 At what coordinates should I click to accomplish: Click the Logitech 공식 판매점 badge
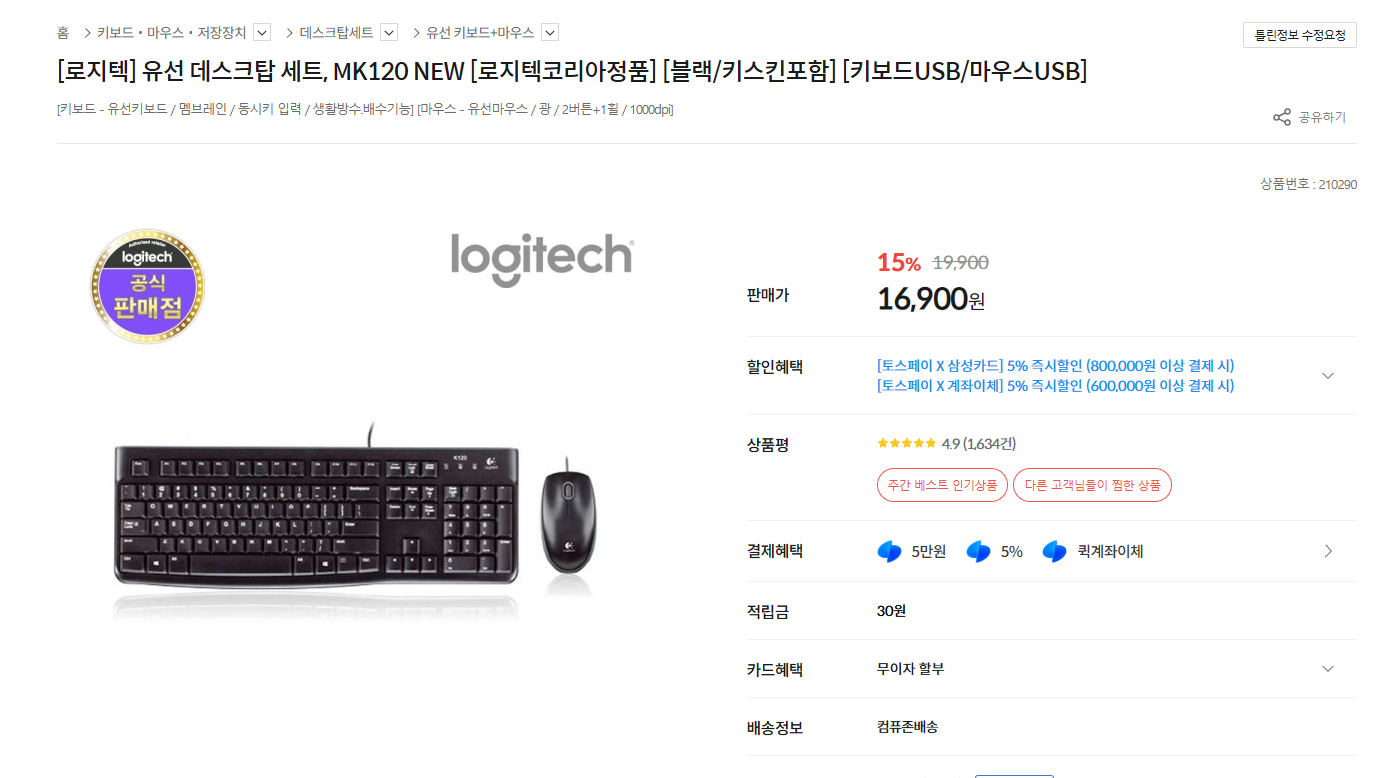click(147, 286)
